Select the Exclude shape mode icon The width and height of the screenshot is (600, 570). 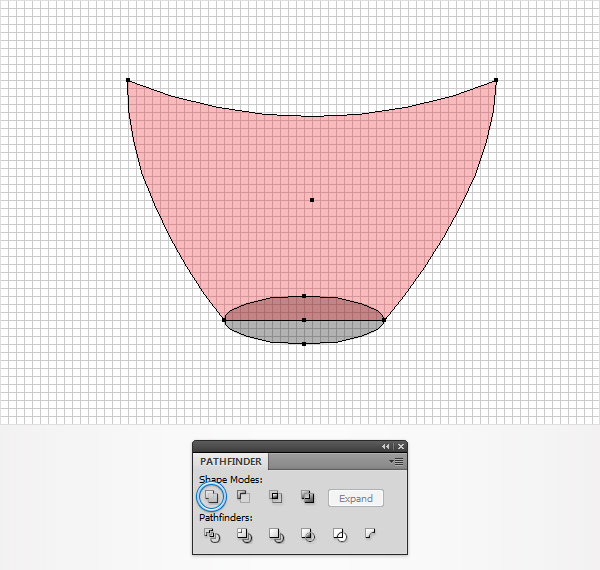pyautogui.click(x=308, y=497)
